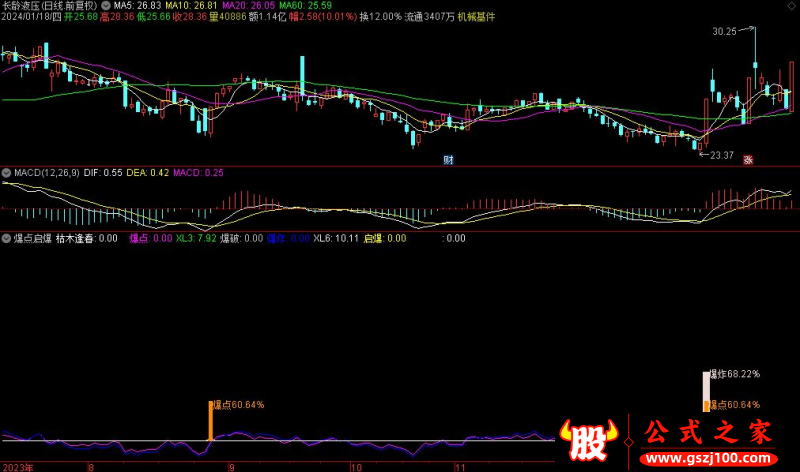The width and height of the screenshot is (800, 472).
Task: Click the orange 爆点60.64% signal bar in September
Action: [211, 420]
